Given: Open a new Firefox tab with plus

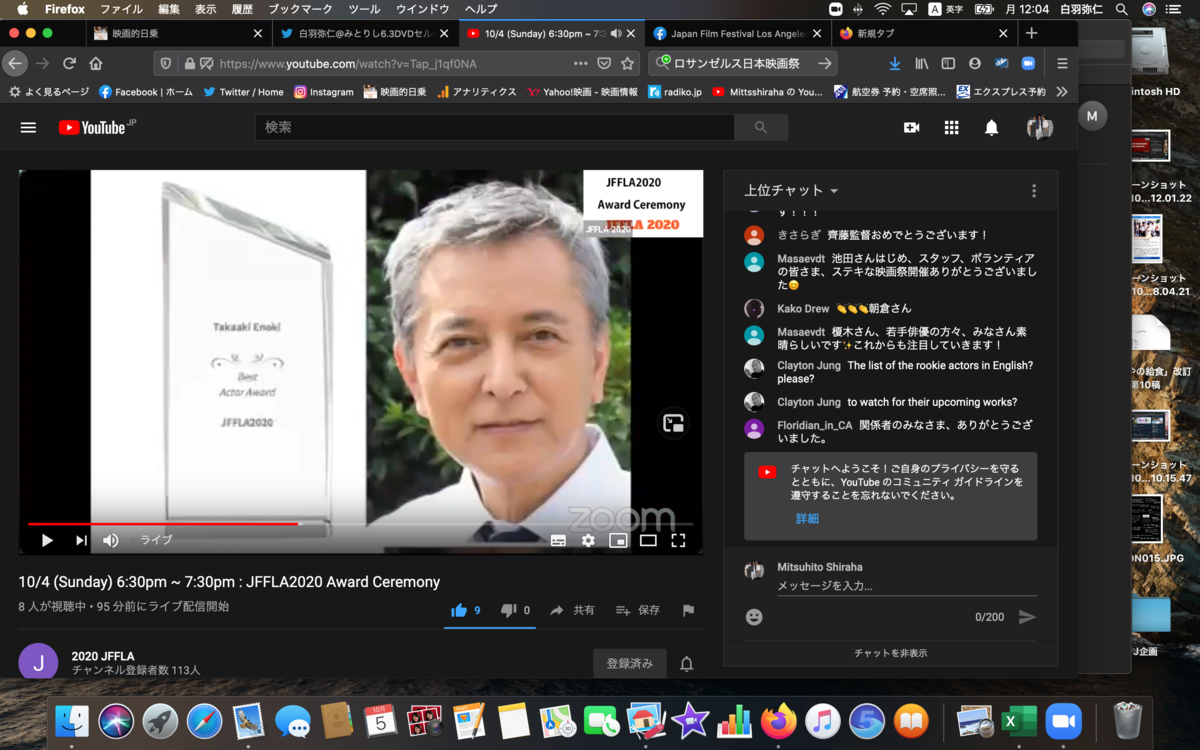Looking at the screenshot, I should (x=1032, y=33).
